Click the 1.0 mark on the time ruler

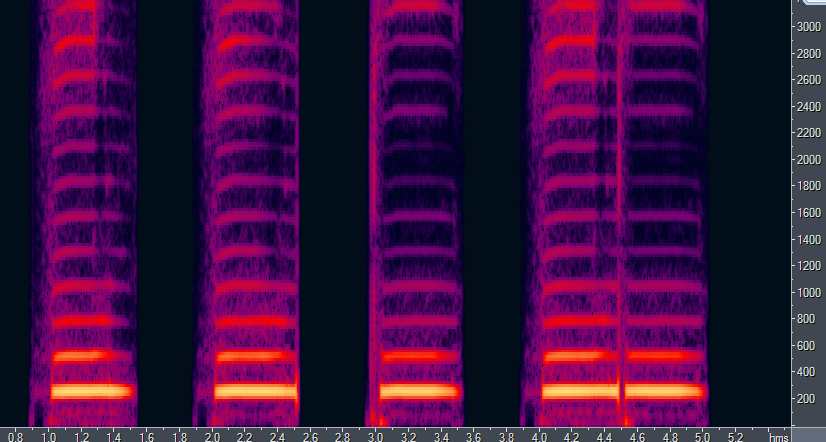tap(49, 437)
